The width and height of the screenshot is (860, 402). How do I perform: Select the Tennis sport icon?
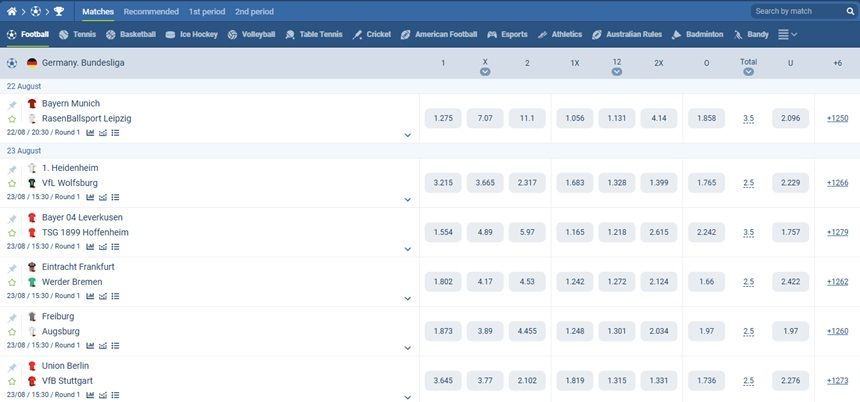point(64,35)
